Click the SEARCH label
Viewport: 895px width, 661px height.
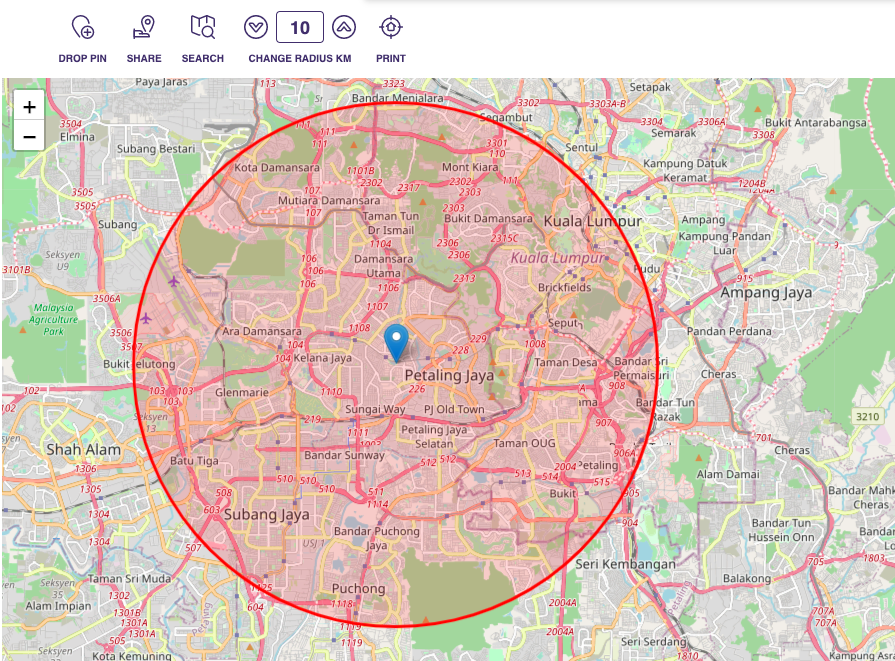(202, 58)
